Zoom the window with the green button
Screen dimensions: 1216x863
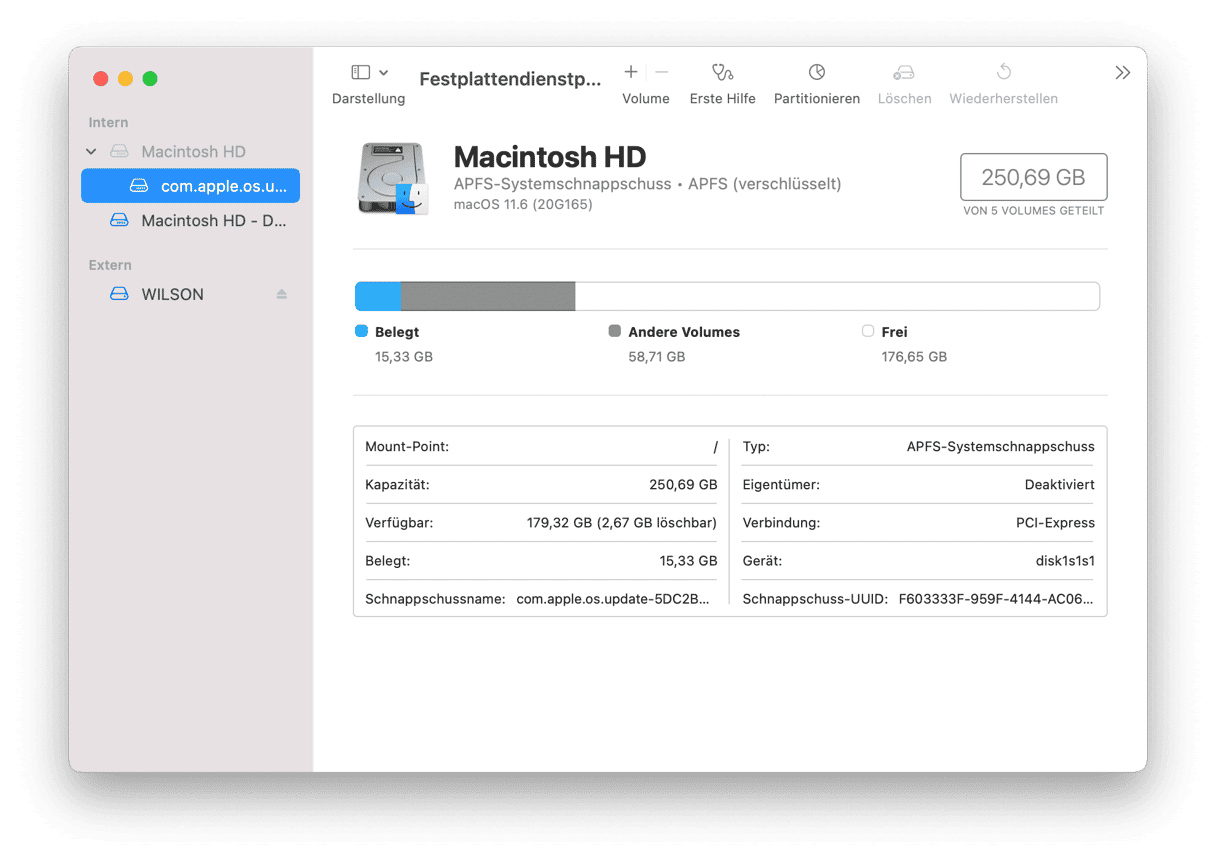[150, 79]
